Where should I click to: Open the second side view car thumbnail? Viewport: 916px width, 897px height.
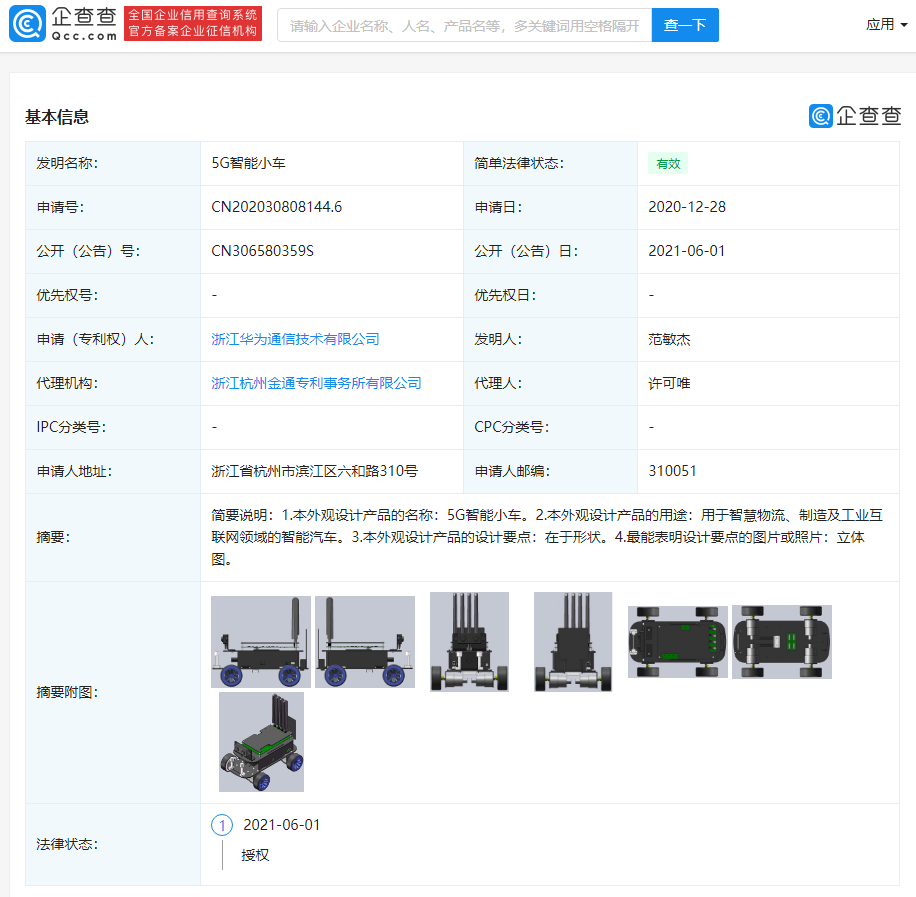(365, 642)
